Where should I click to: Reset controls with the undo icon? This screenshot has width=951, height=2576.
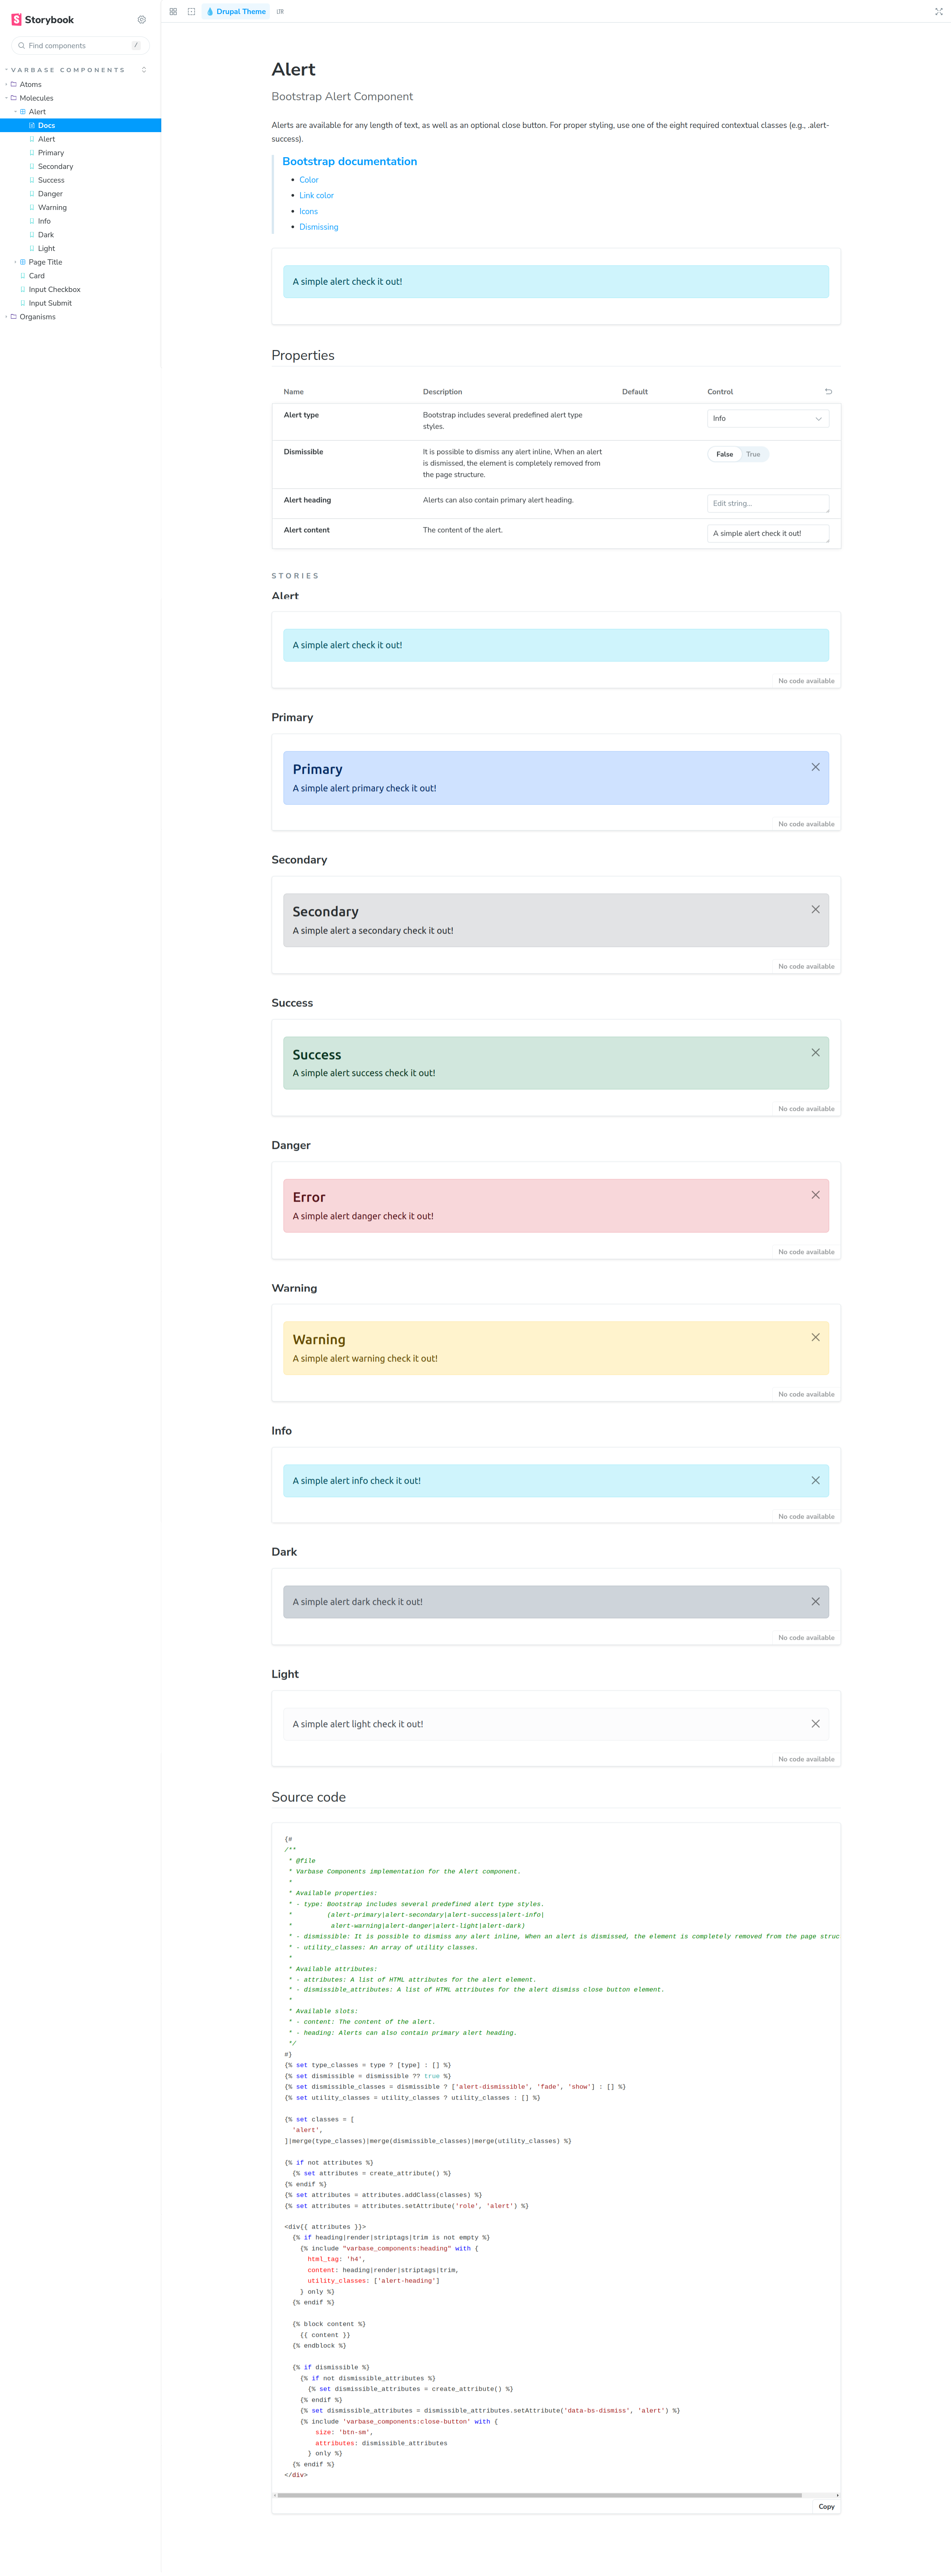click(x=828, y=391)
